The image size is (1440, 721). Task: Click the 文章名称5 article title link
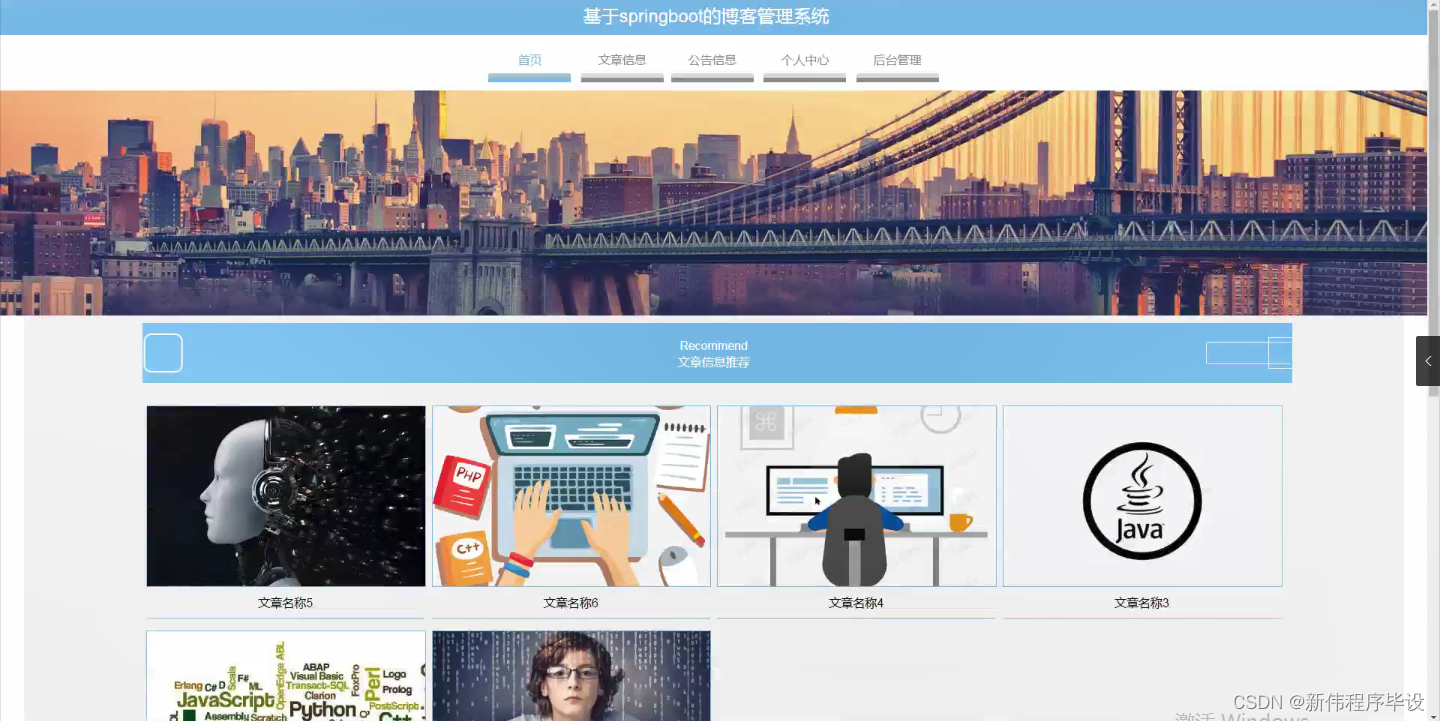pos(286,602)
